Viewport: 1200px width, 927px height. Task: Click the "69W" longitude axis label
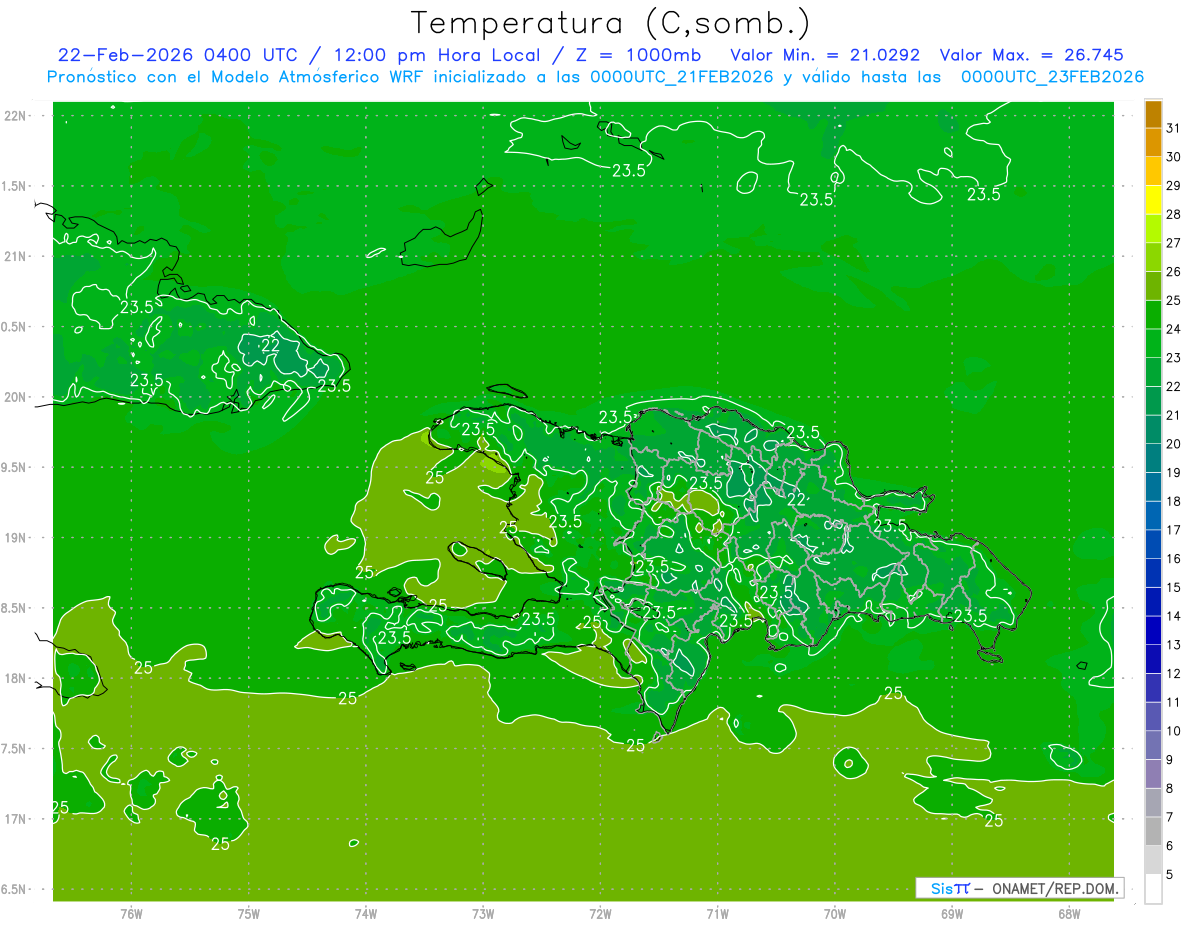click(x=952, y=913)
